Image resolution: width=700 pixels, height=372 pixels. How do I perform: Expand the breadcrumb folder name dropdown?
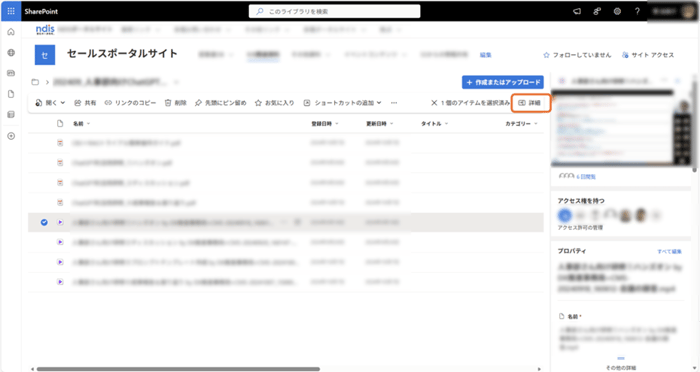point(176,82)
